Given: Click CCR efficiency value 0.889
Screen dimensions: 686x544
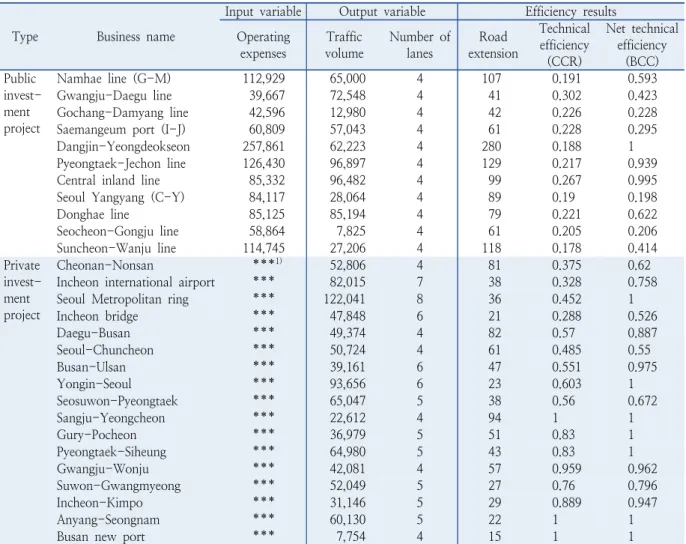Looking at the screenshot, I should point(567,503).
